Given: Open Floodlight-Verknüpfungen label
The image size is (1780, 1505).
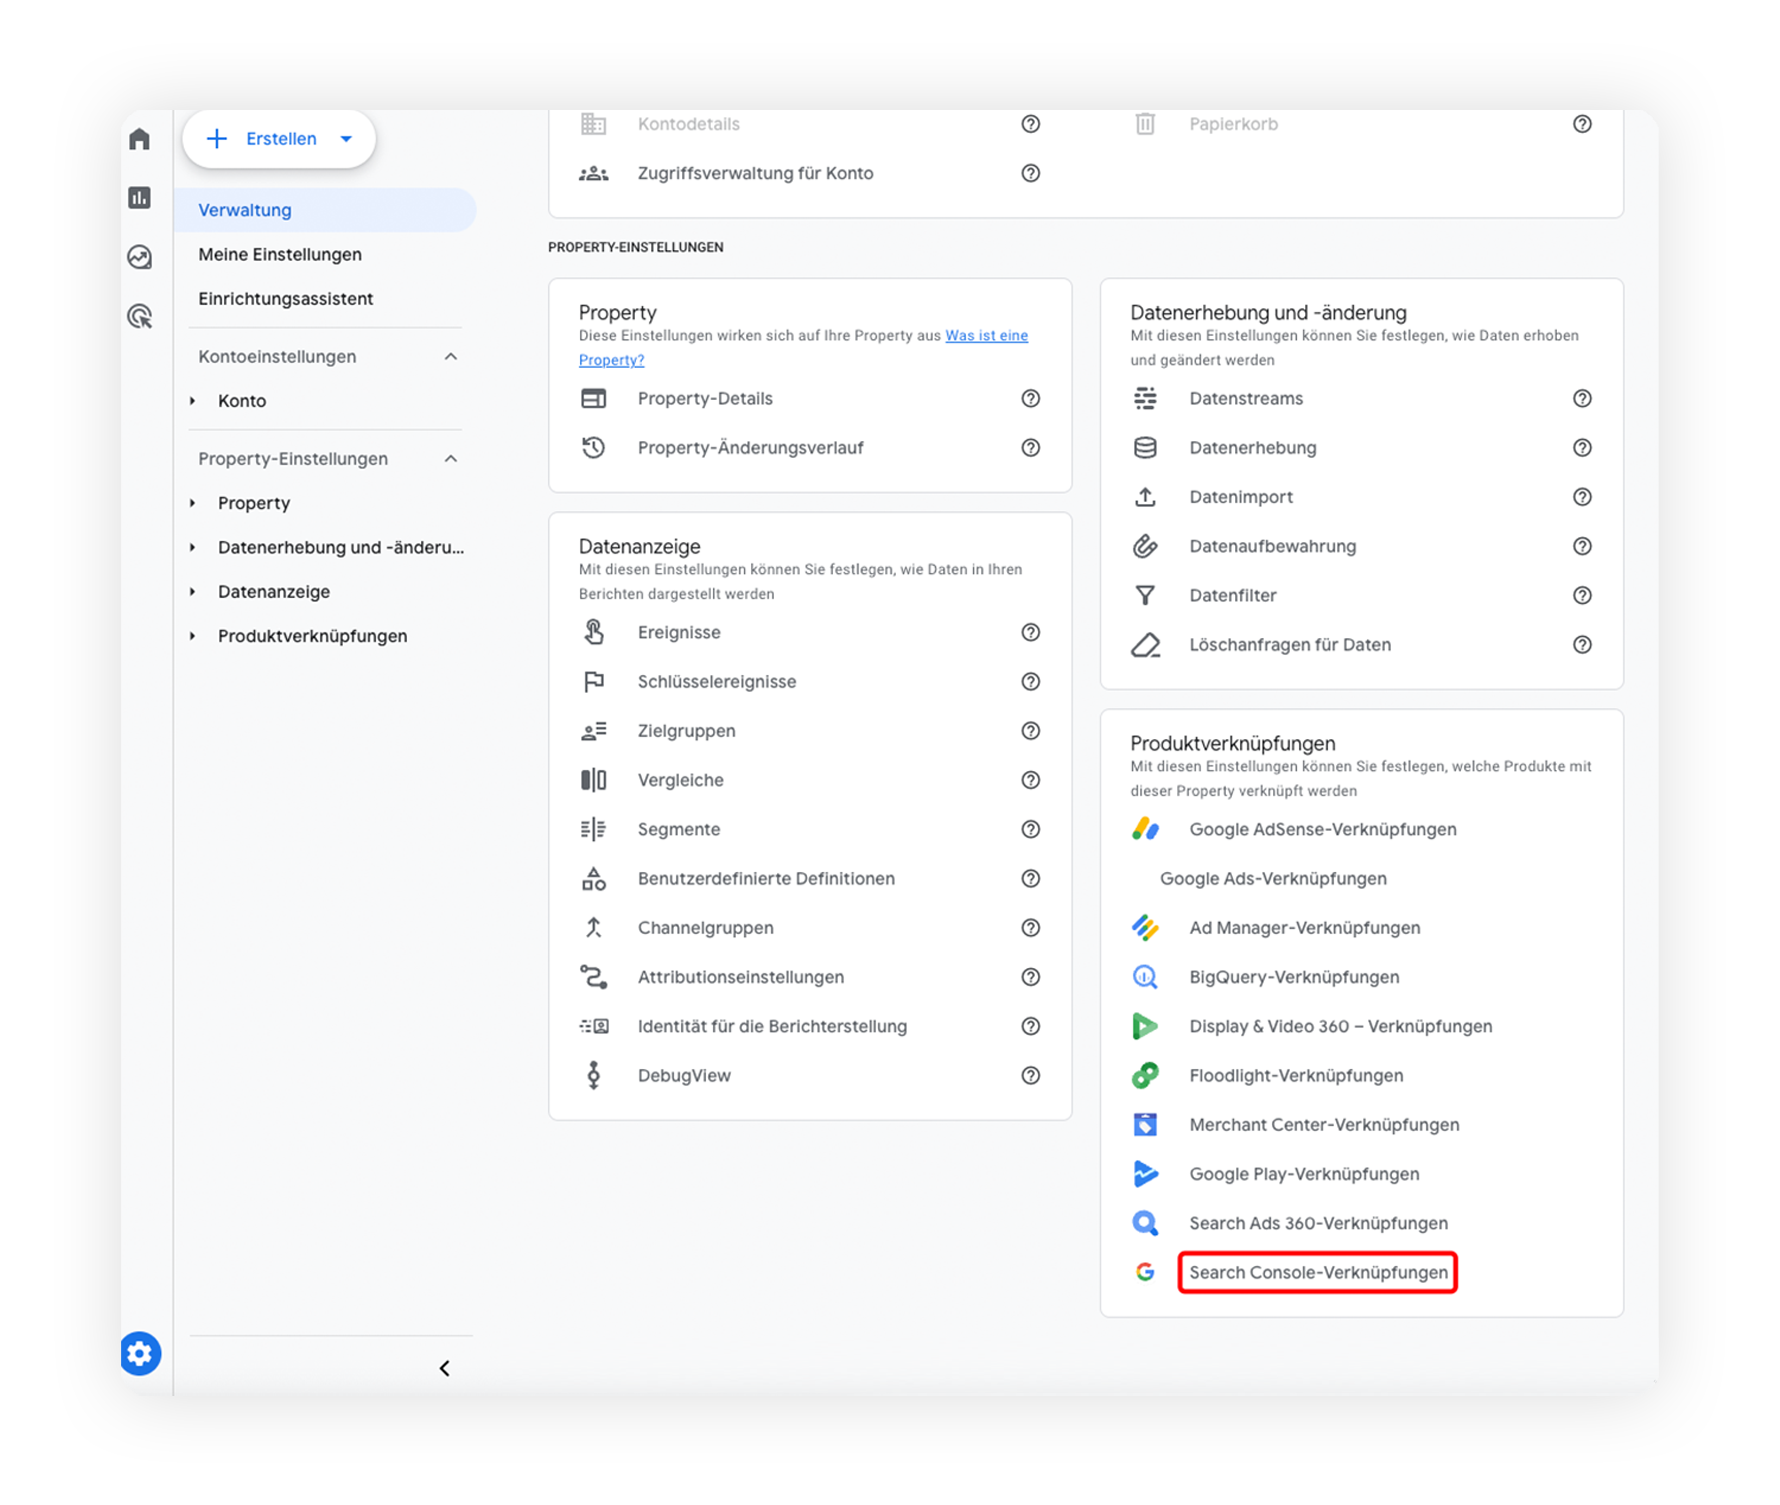Looking at the screenshot, I should [x=1296, y=1075].
